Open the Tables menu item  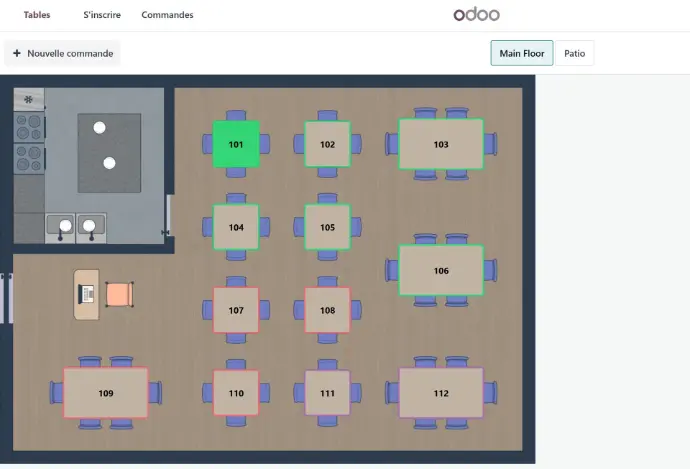click(37, 15)
